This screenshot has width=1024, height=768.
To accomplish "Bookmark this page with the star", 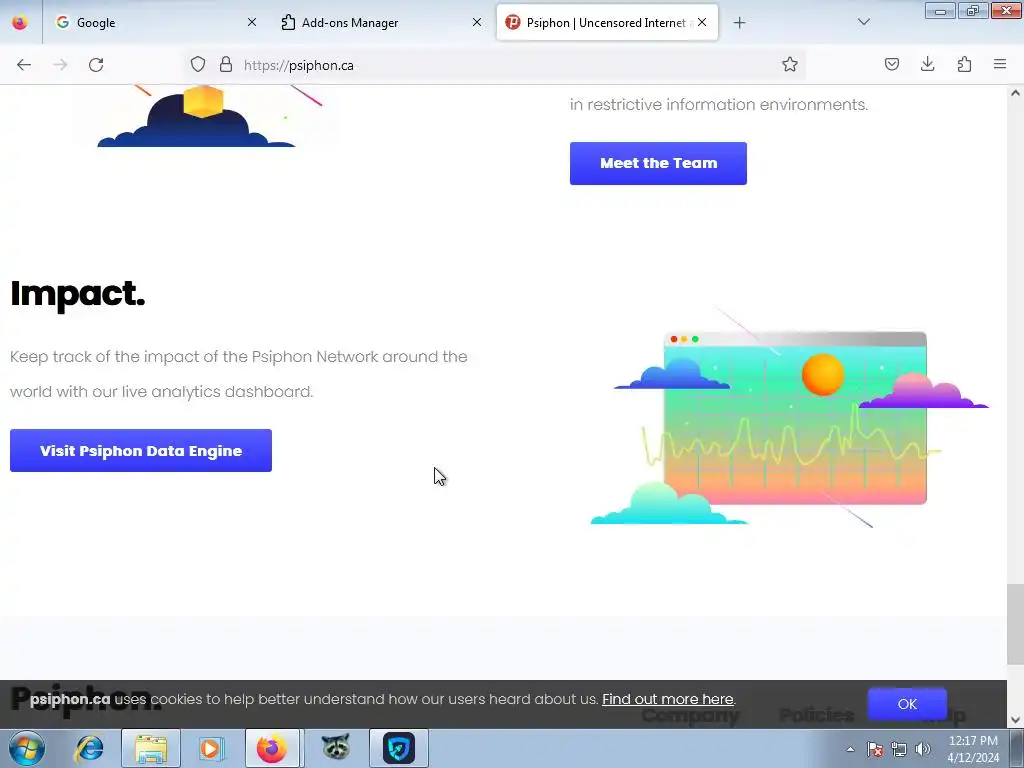I will coord(790,65).
